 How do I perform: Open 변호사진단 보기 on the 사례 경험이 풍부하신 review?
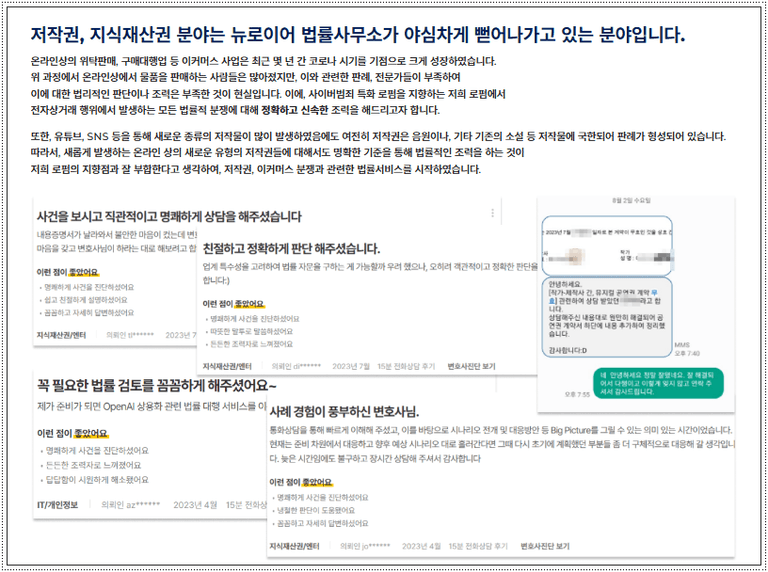545,547
